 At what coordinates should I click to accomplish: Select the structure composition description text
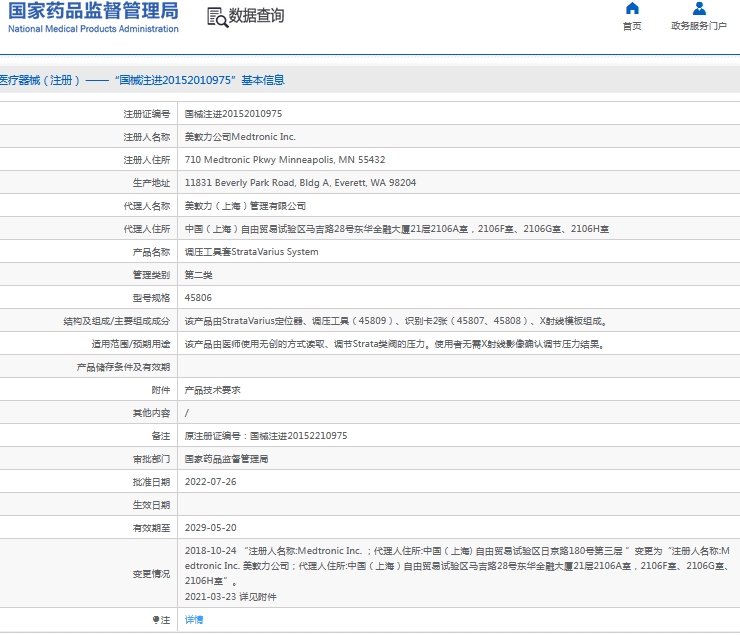point(396,321)
